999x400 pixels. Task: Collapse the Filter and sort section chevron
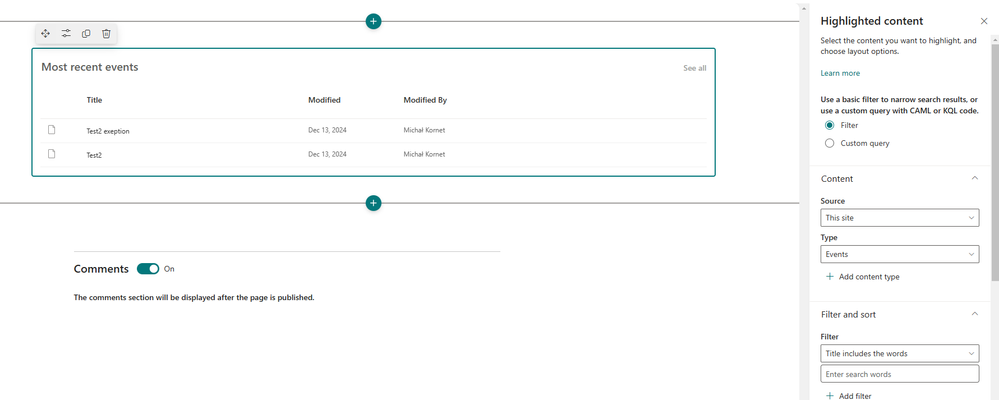pyautogui.click(x=974, y=314)
